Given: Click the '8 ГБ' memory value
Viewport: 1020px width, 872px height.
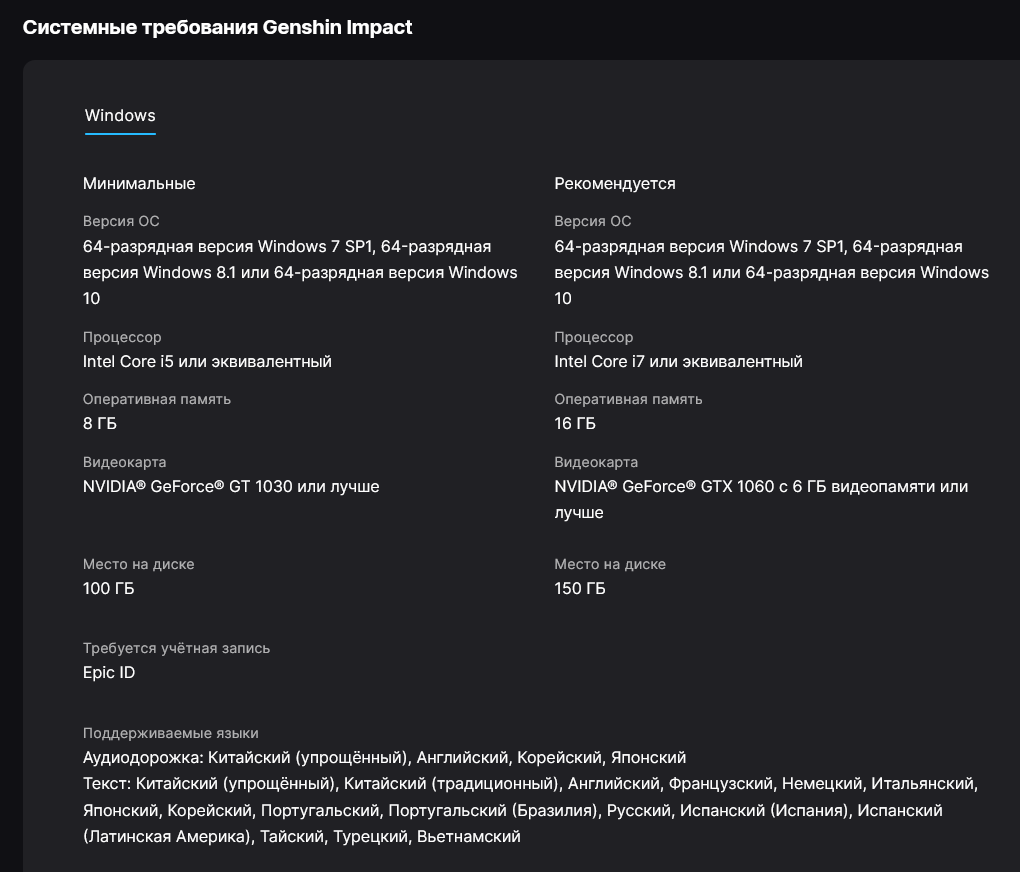Looking at the screenshot, I should point(100,423).
